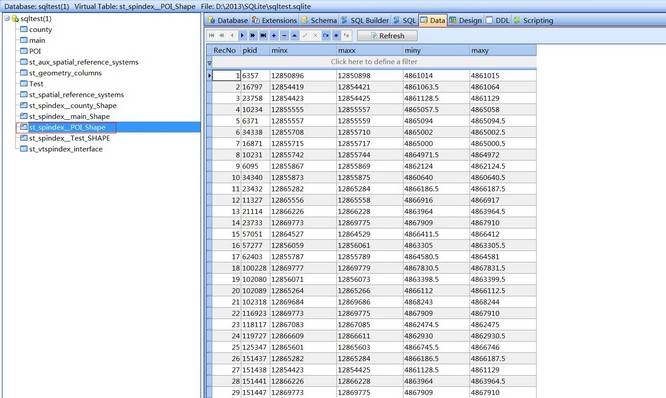Open the Scripting tab
666x398 pixels.
533,20
